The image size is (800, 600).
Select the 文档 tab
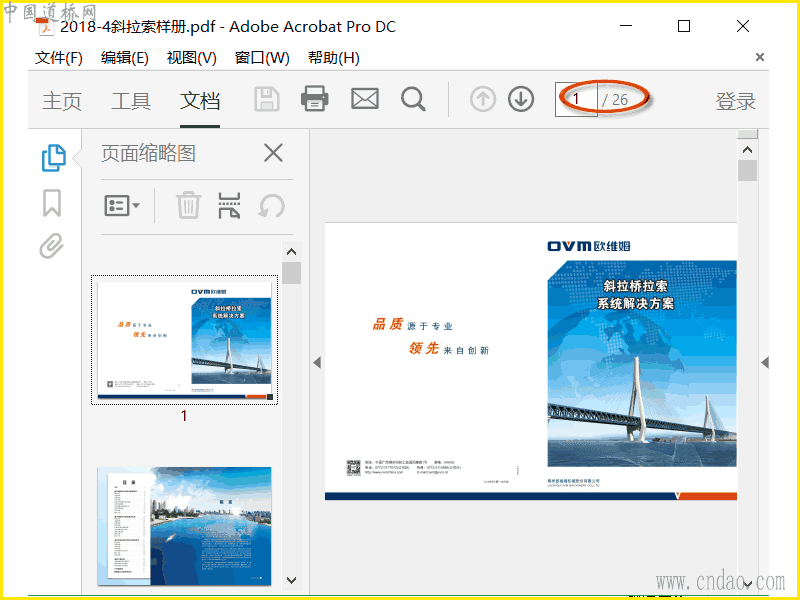(200, 101)
